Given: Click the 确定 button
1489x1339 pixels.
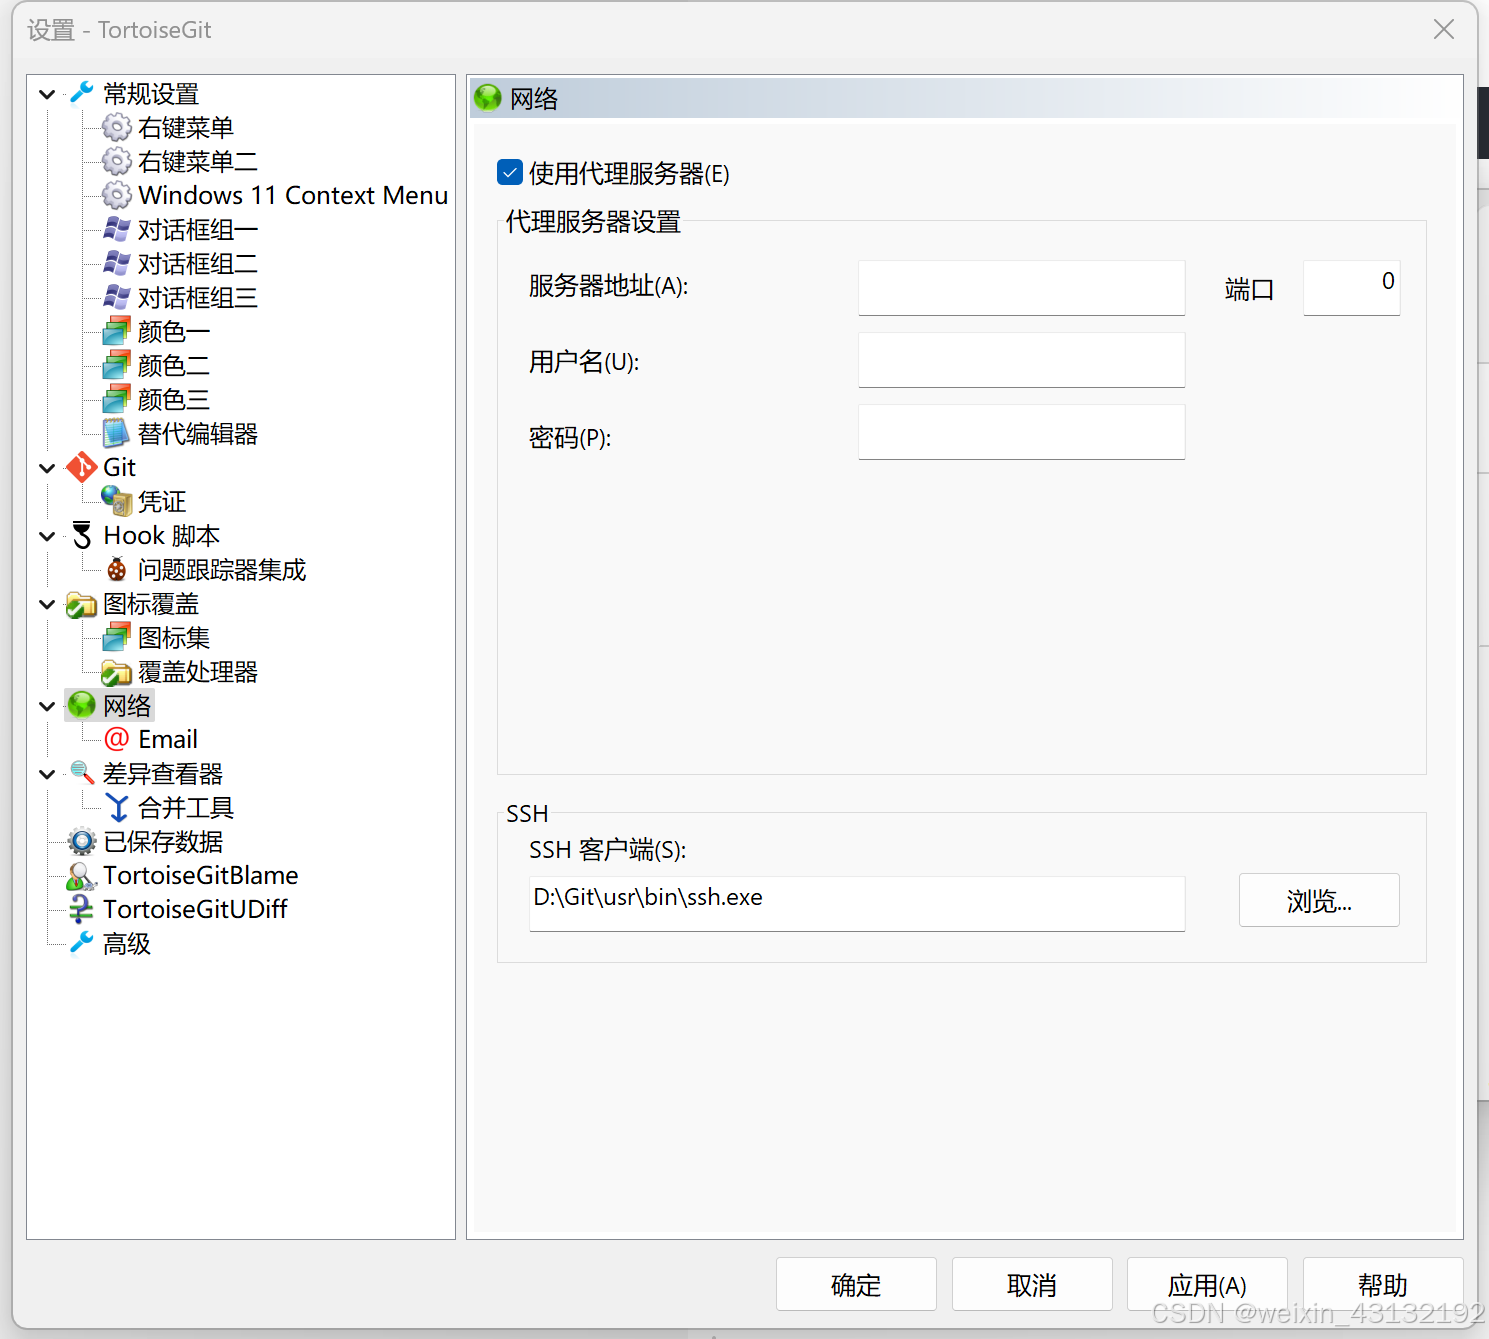Looking at the screenshot, I should pyautogui.click(x=856, y=1284).
